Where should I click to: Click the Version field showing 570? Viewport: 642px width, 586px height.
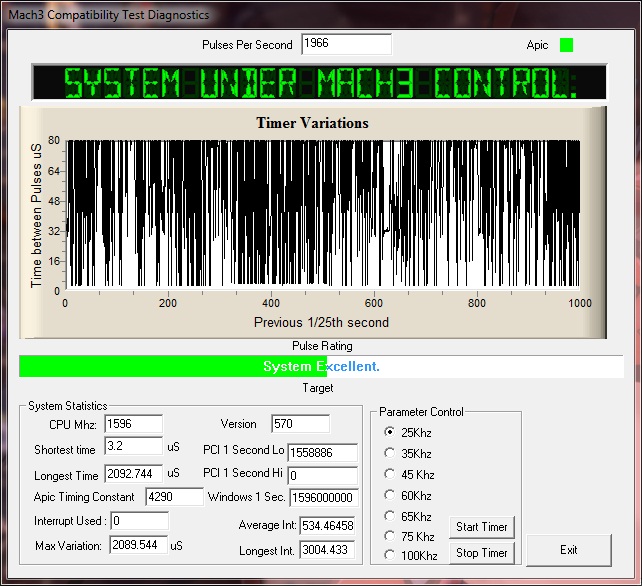[x=301, y=423]
